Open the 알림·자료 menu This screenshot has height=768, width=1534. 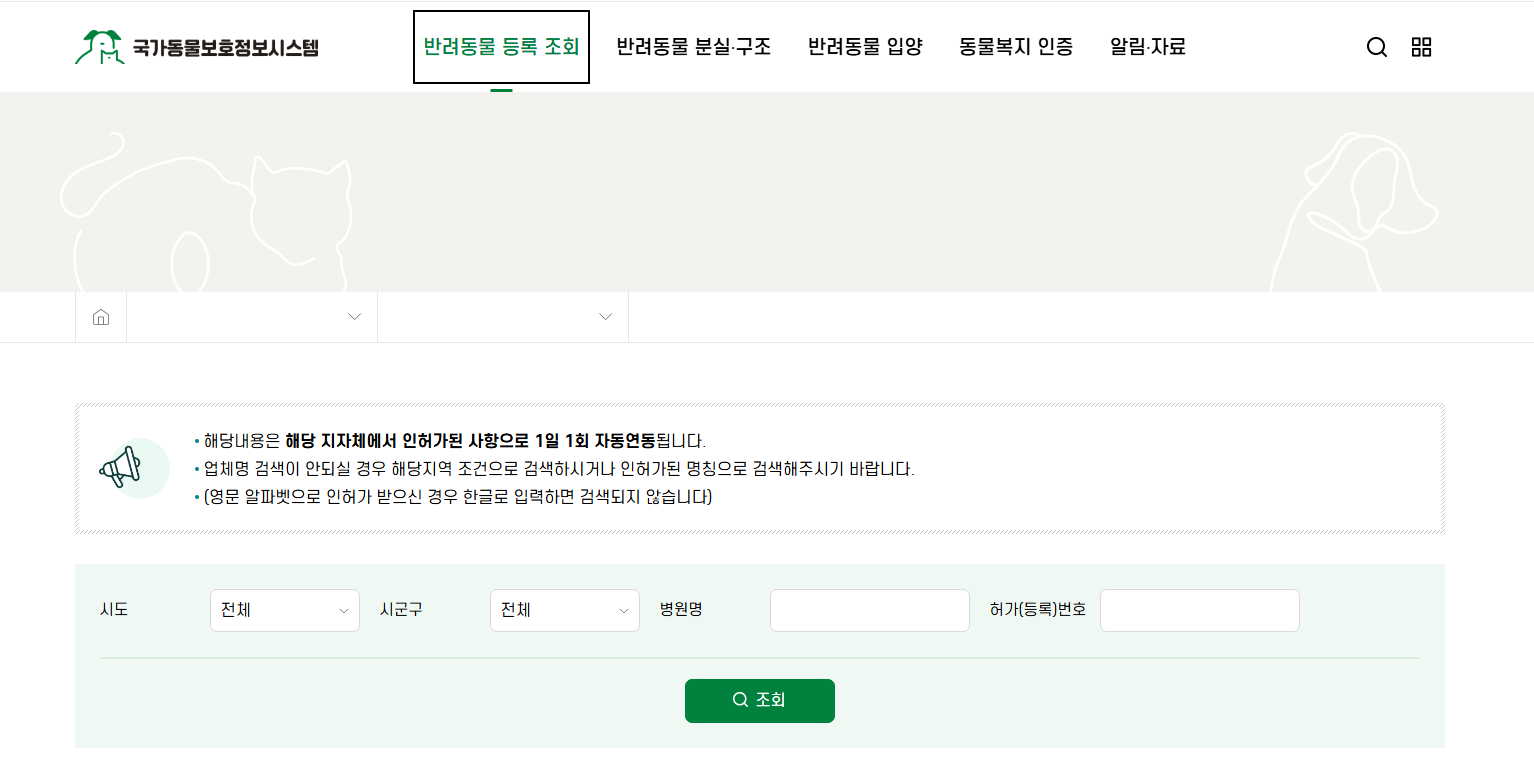click(x=1147, y=46)
